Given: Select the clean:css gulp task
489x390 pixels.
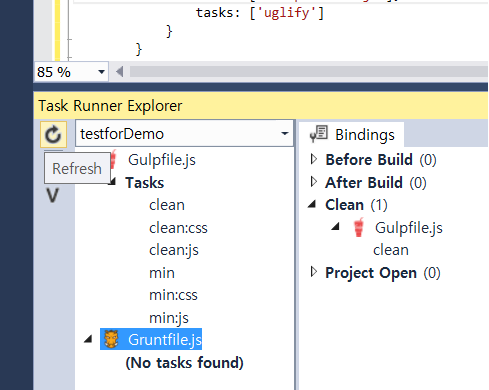Looking at the screenshot, I should coord(178,228).
